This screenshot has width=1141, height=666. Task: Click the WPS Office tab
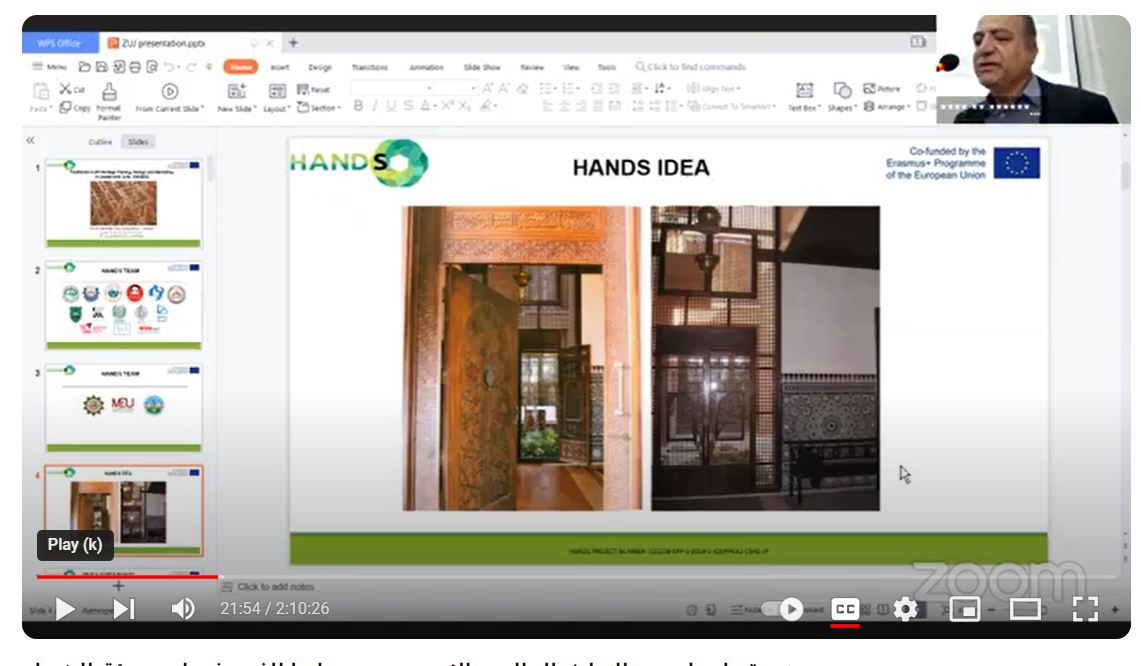[x=60, y=43]
